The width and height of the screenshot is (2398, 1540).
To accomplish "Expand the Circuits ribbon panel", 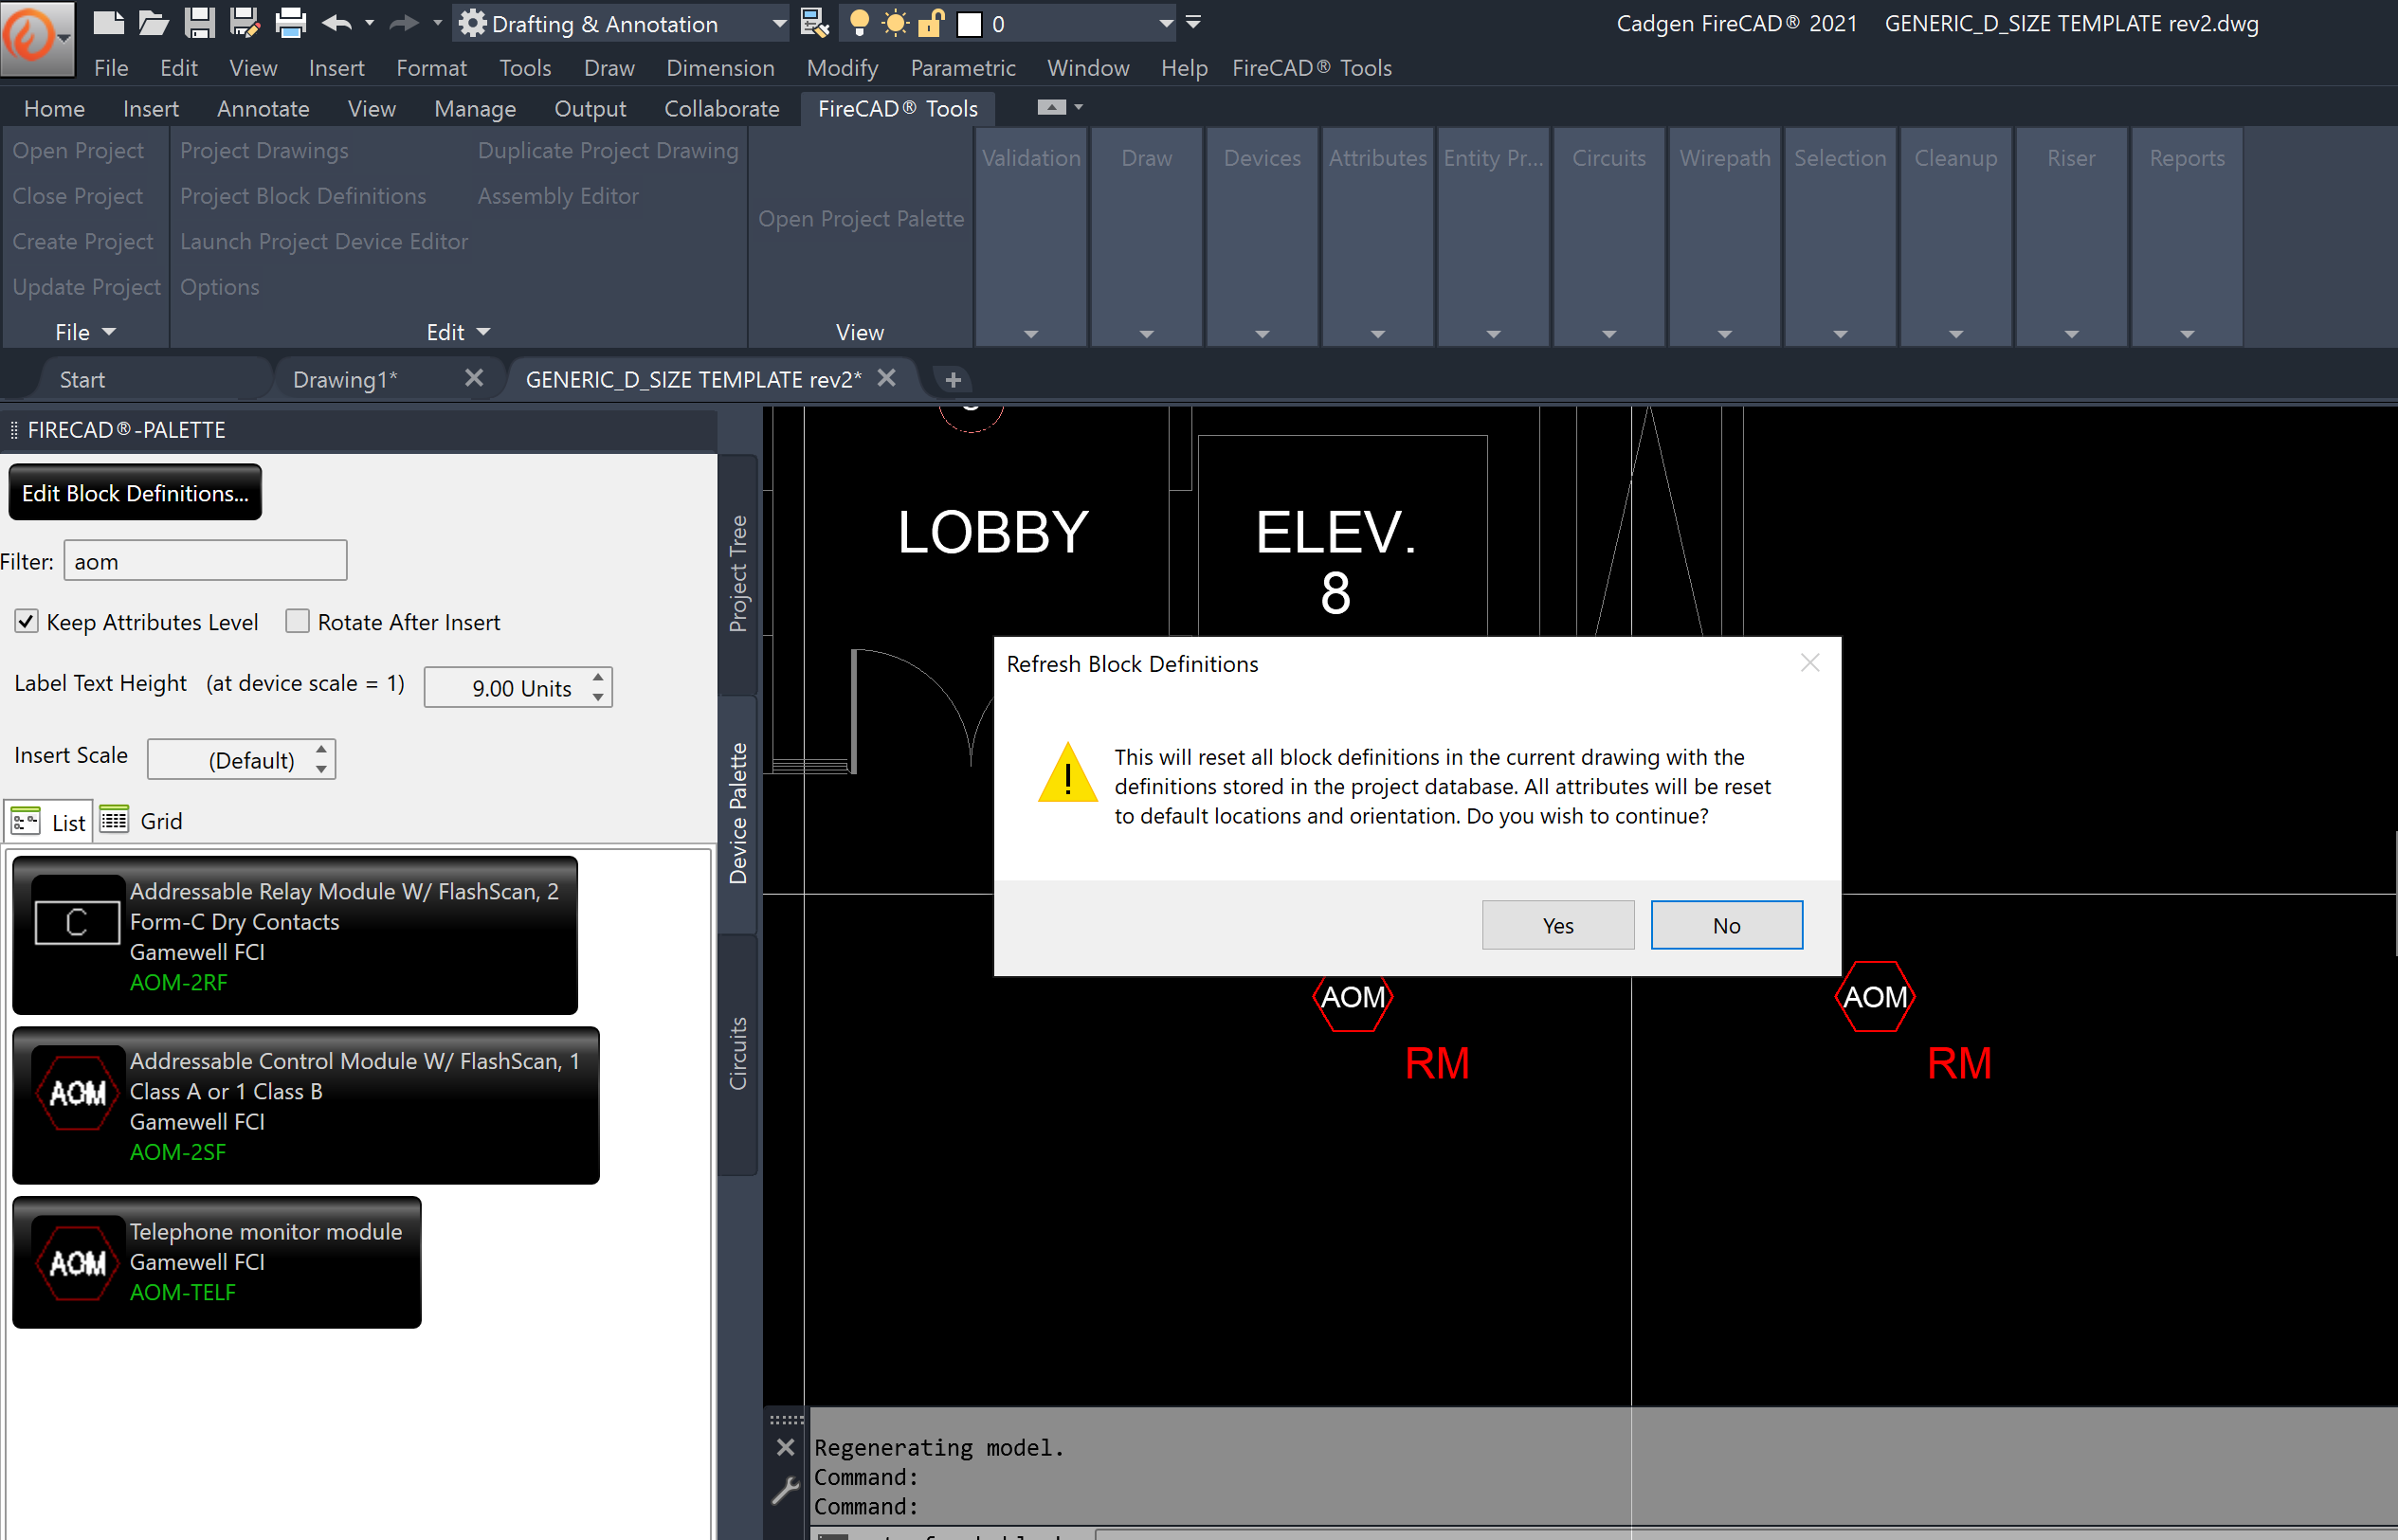I will [x=1608, y=334].
